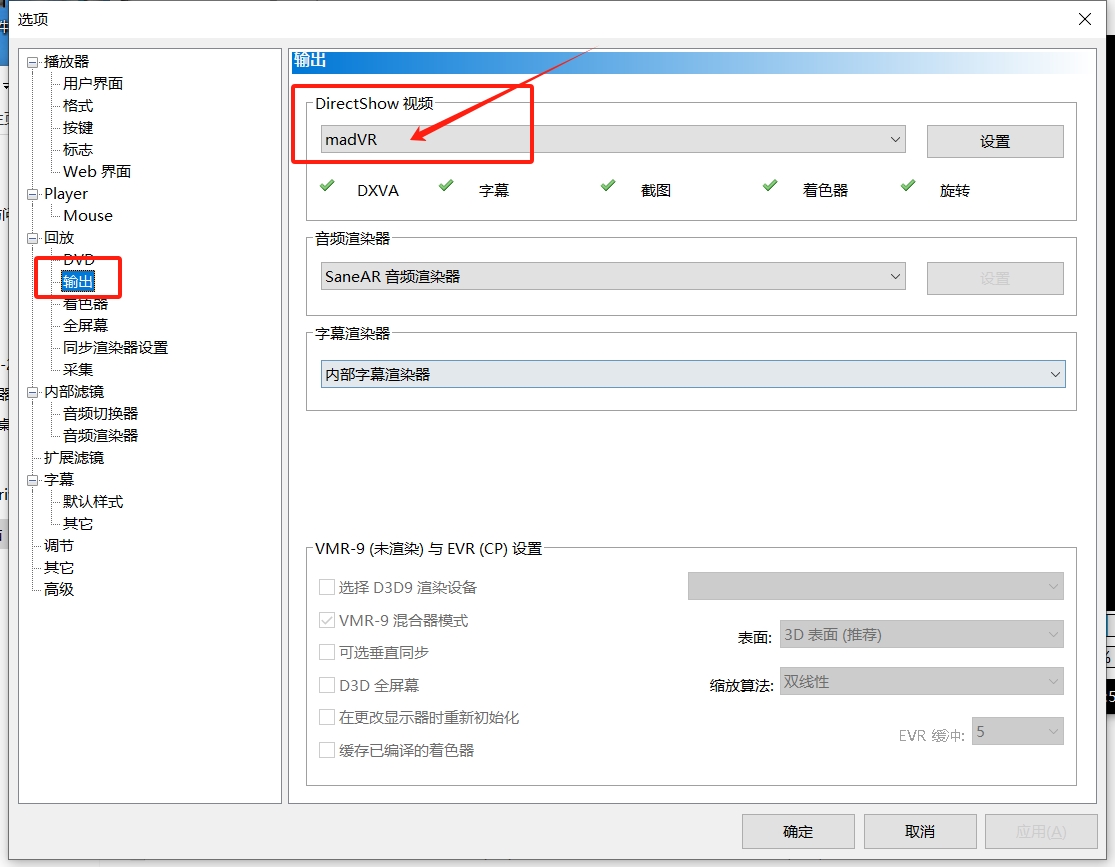Select 着色器 tree entry
Viewport: 1115px width, 867px height.
(x=85, y=304)
